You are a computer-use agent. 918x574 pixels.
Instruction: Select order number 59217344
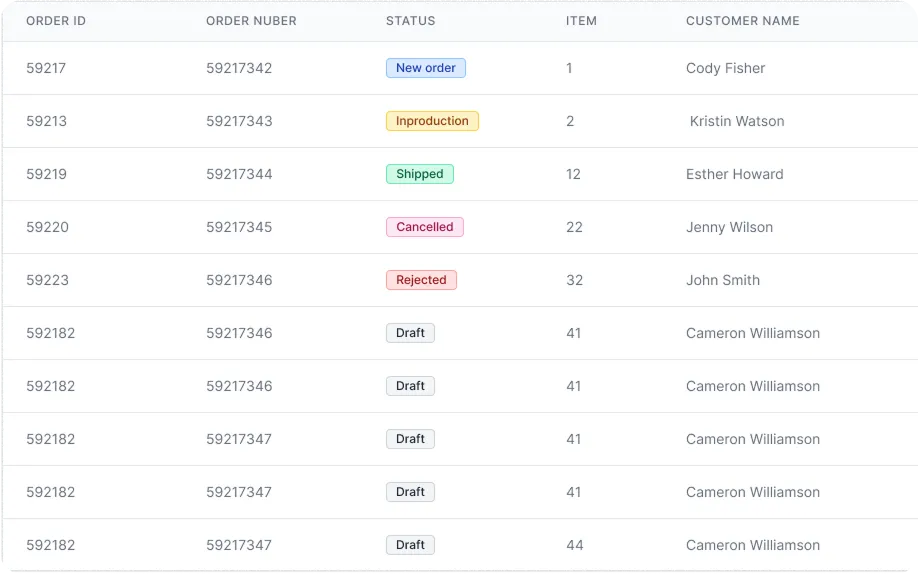tap(239, 174)
